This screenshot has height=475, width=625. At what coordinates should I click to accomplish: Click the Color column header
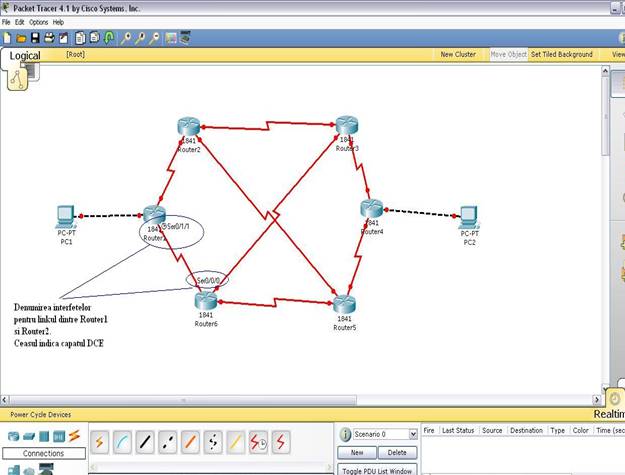coord(581,430)
